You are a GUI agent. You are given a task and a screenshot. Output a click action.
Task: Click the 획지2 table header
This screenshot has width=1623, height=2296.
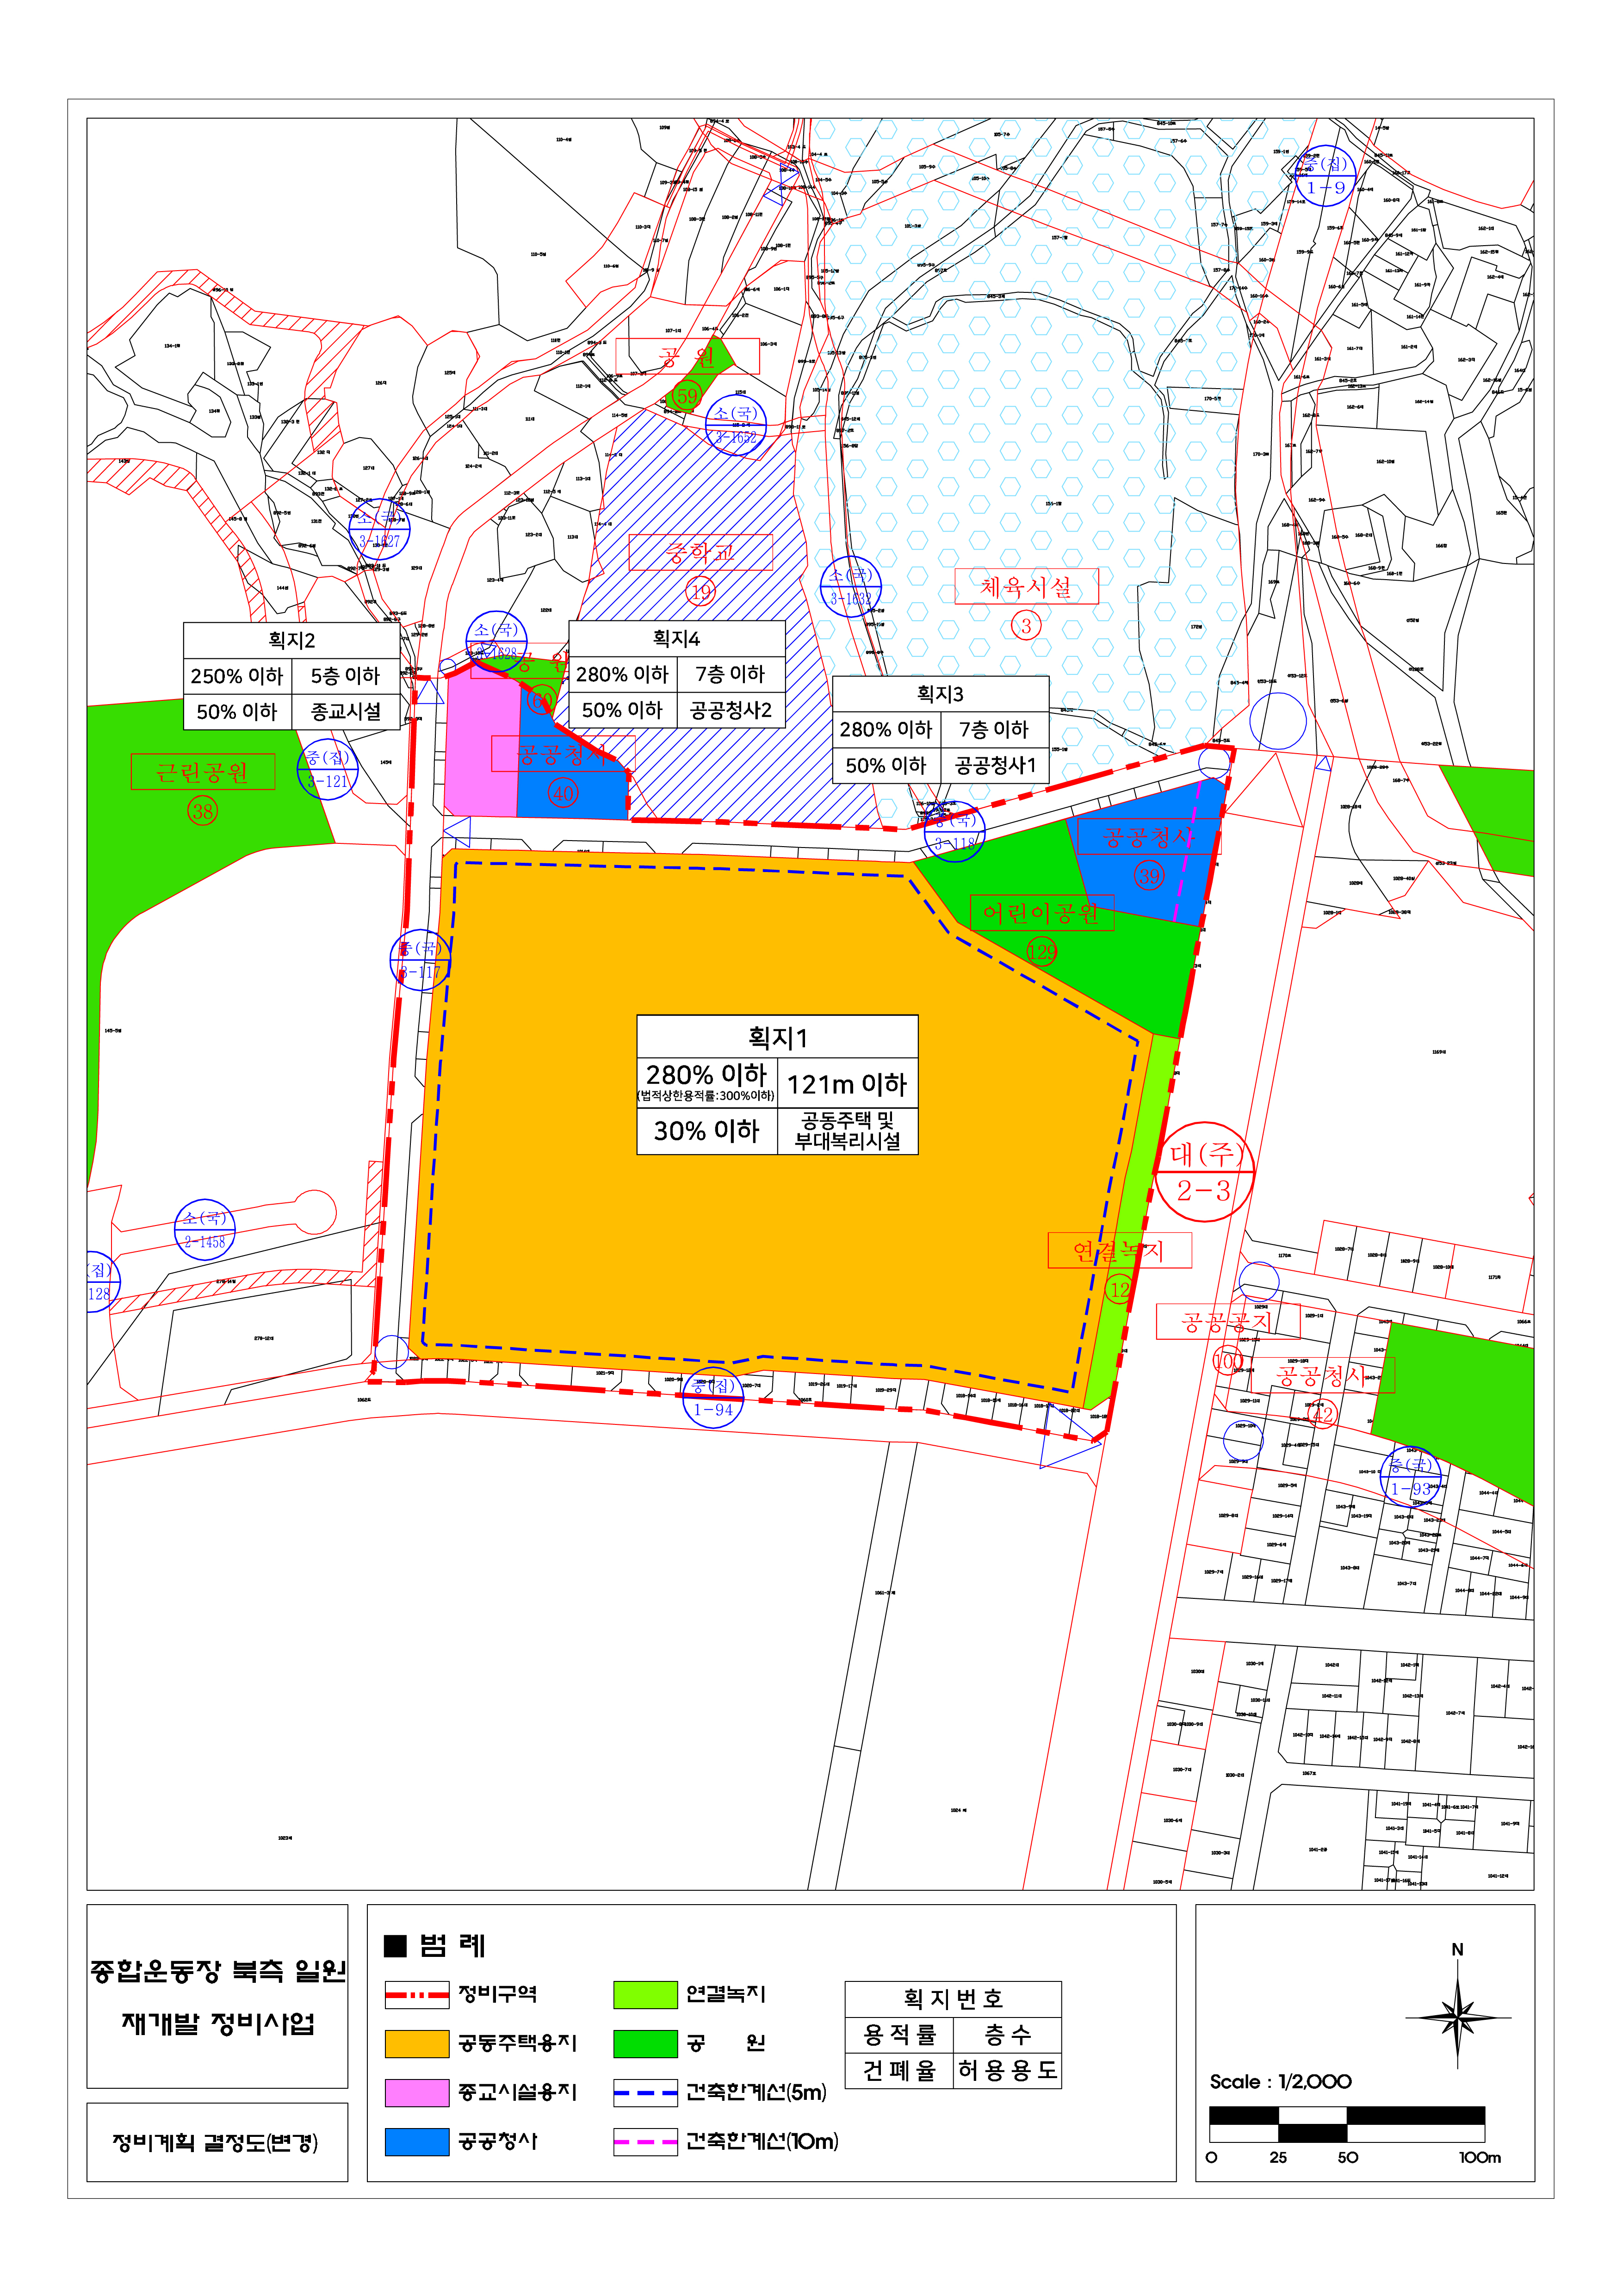[x=291, y=641]
